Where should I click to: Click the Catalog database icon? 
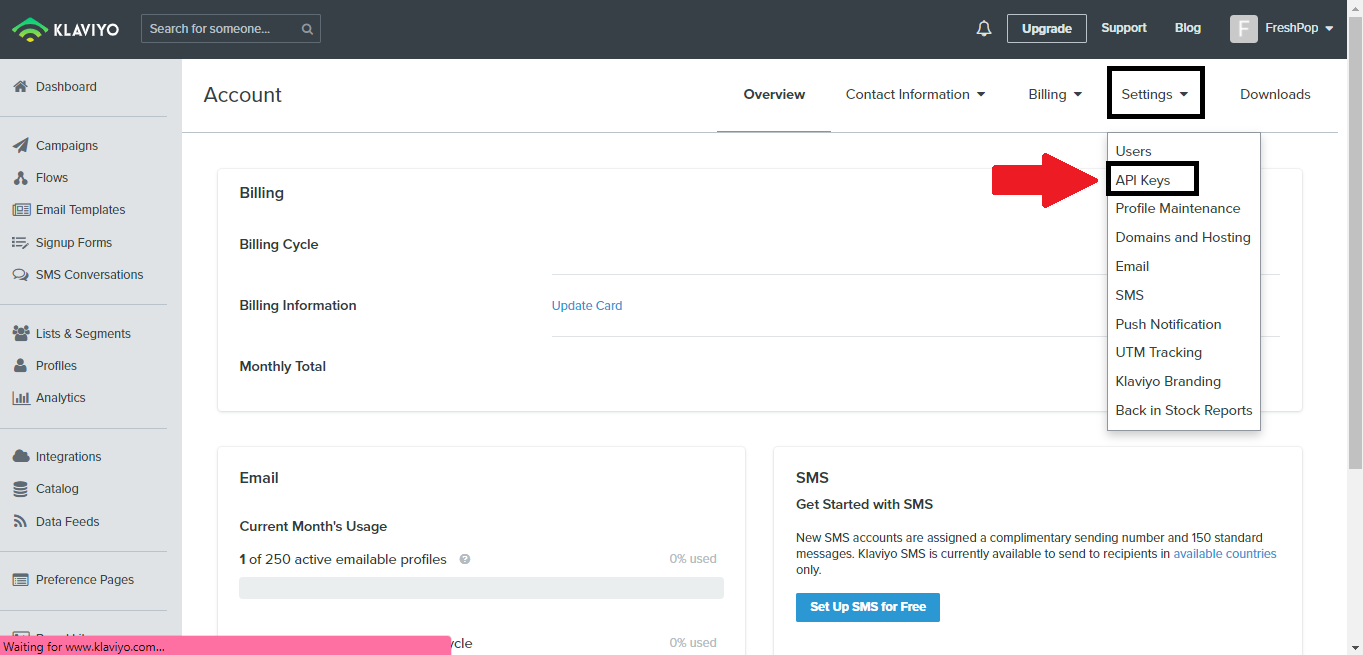(20, 489)
